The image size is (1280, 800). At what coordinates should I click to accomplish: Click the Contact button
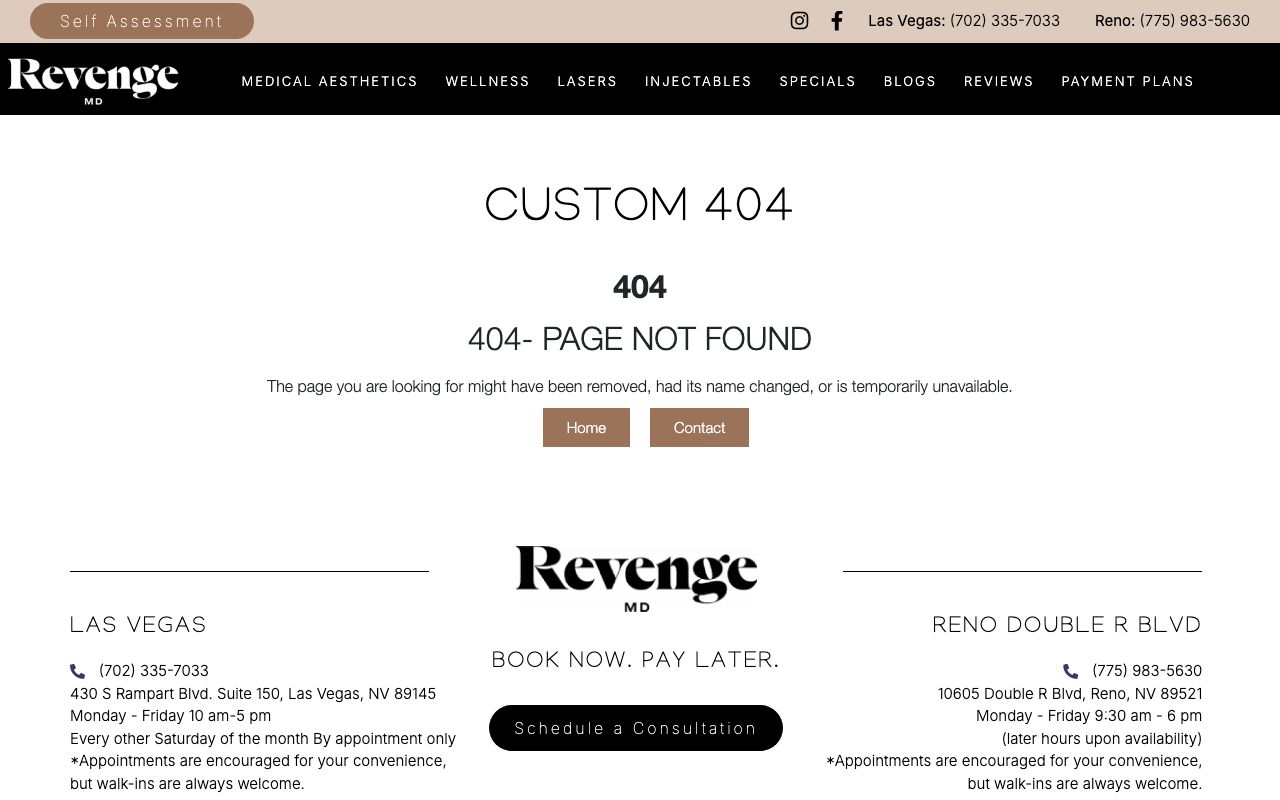coord(699,427)
